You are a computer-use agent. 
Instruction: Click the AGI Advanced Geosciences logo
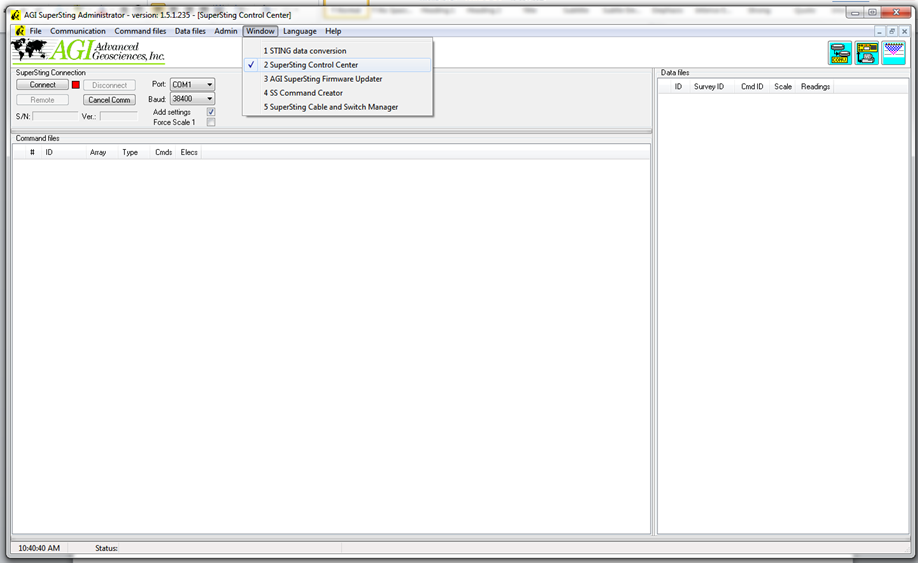pos(88,51)
